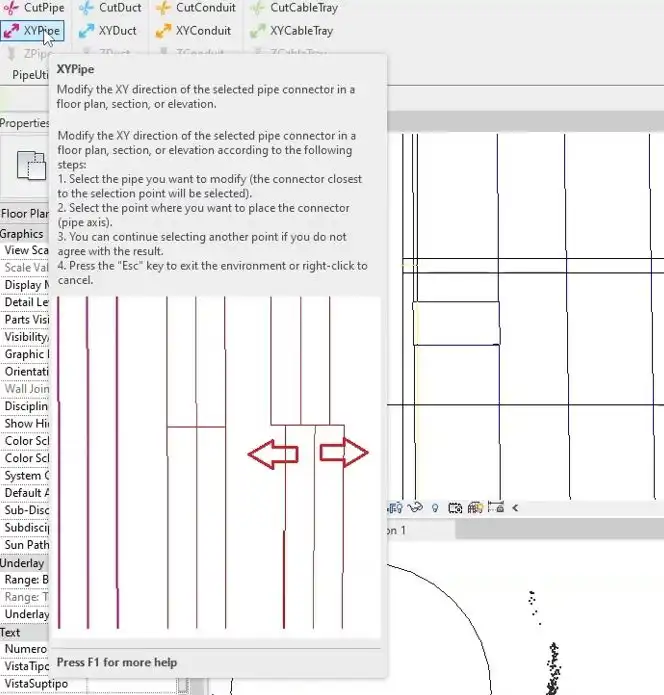Activate the XYDuct tool
The height and width of the screenshot is (695, 664).
pos(108,31)
